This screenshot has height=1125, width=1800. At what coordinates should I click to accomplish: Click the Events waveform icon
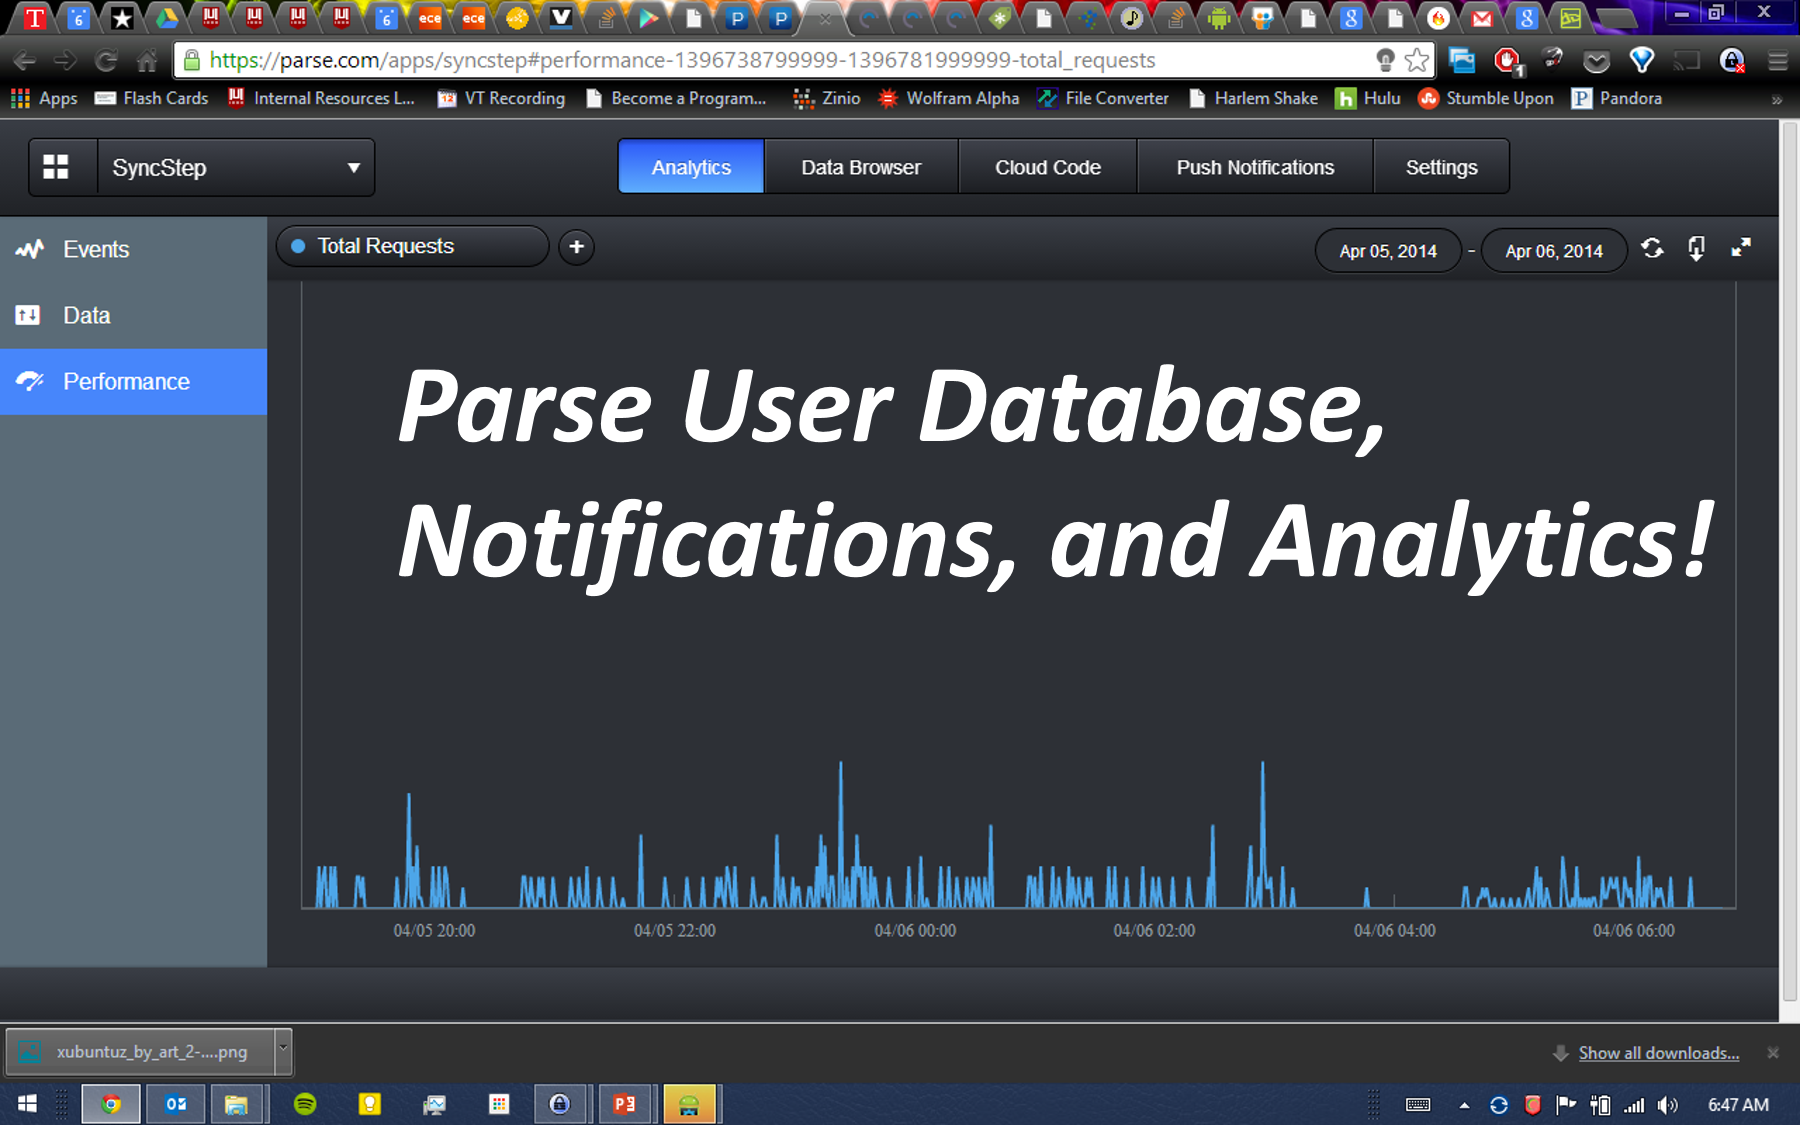29,249
